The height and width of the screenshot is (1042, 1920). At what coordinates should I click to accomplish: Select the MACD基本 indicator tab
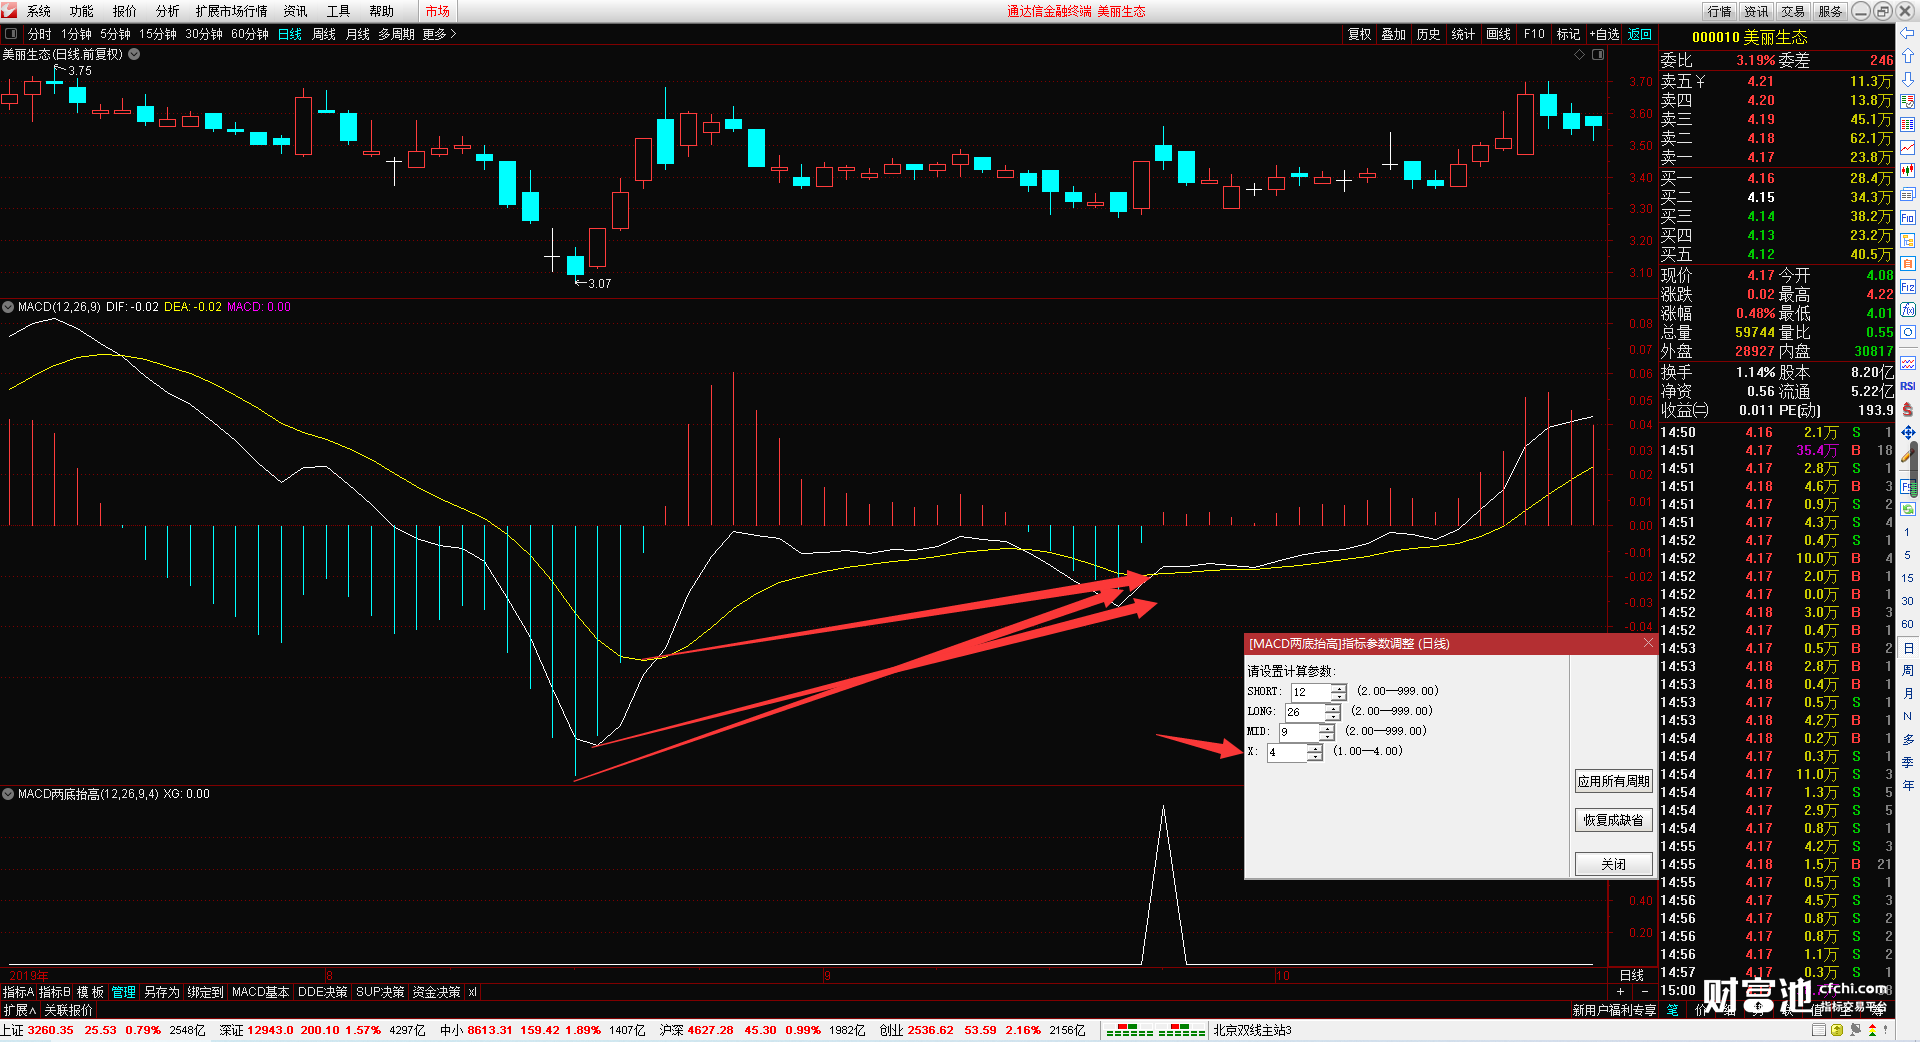(260, 992)
